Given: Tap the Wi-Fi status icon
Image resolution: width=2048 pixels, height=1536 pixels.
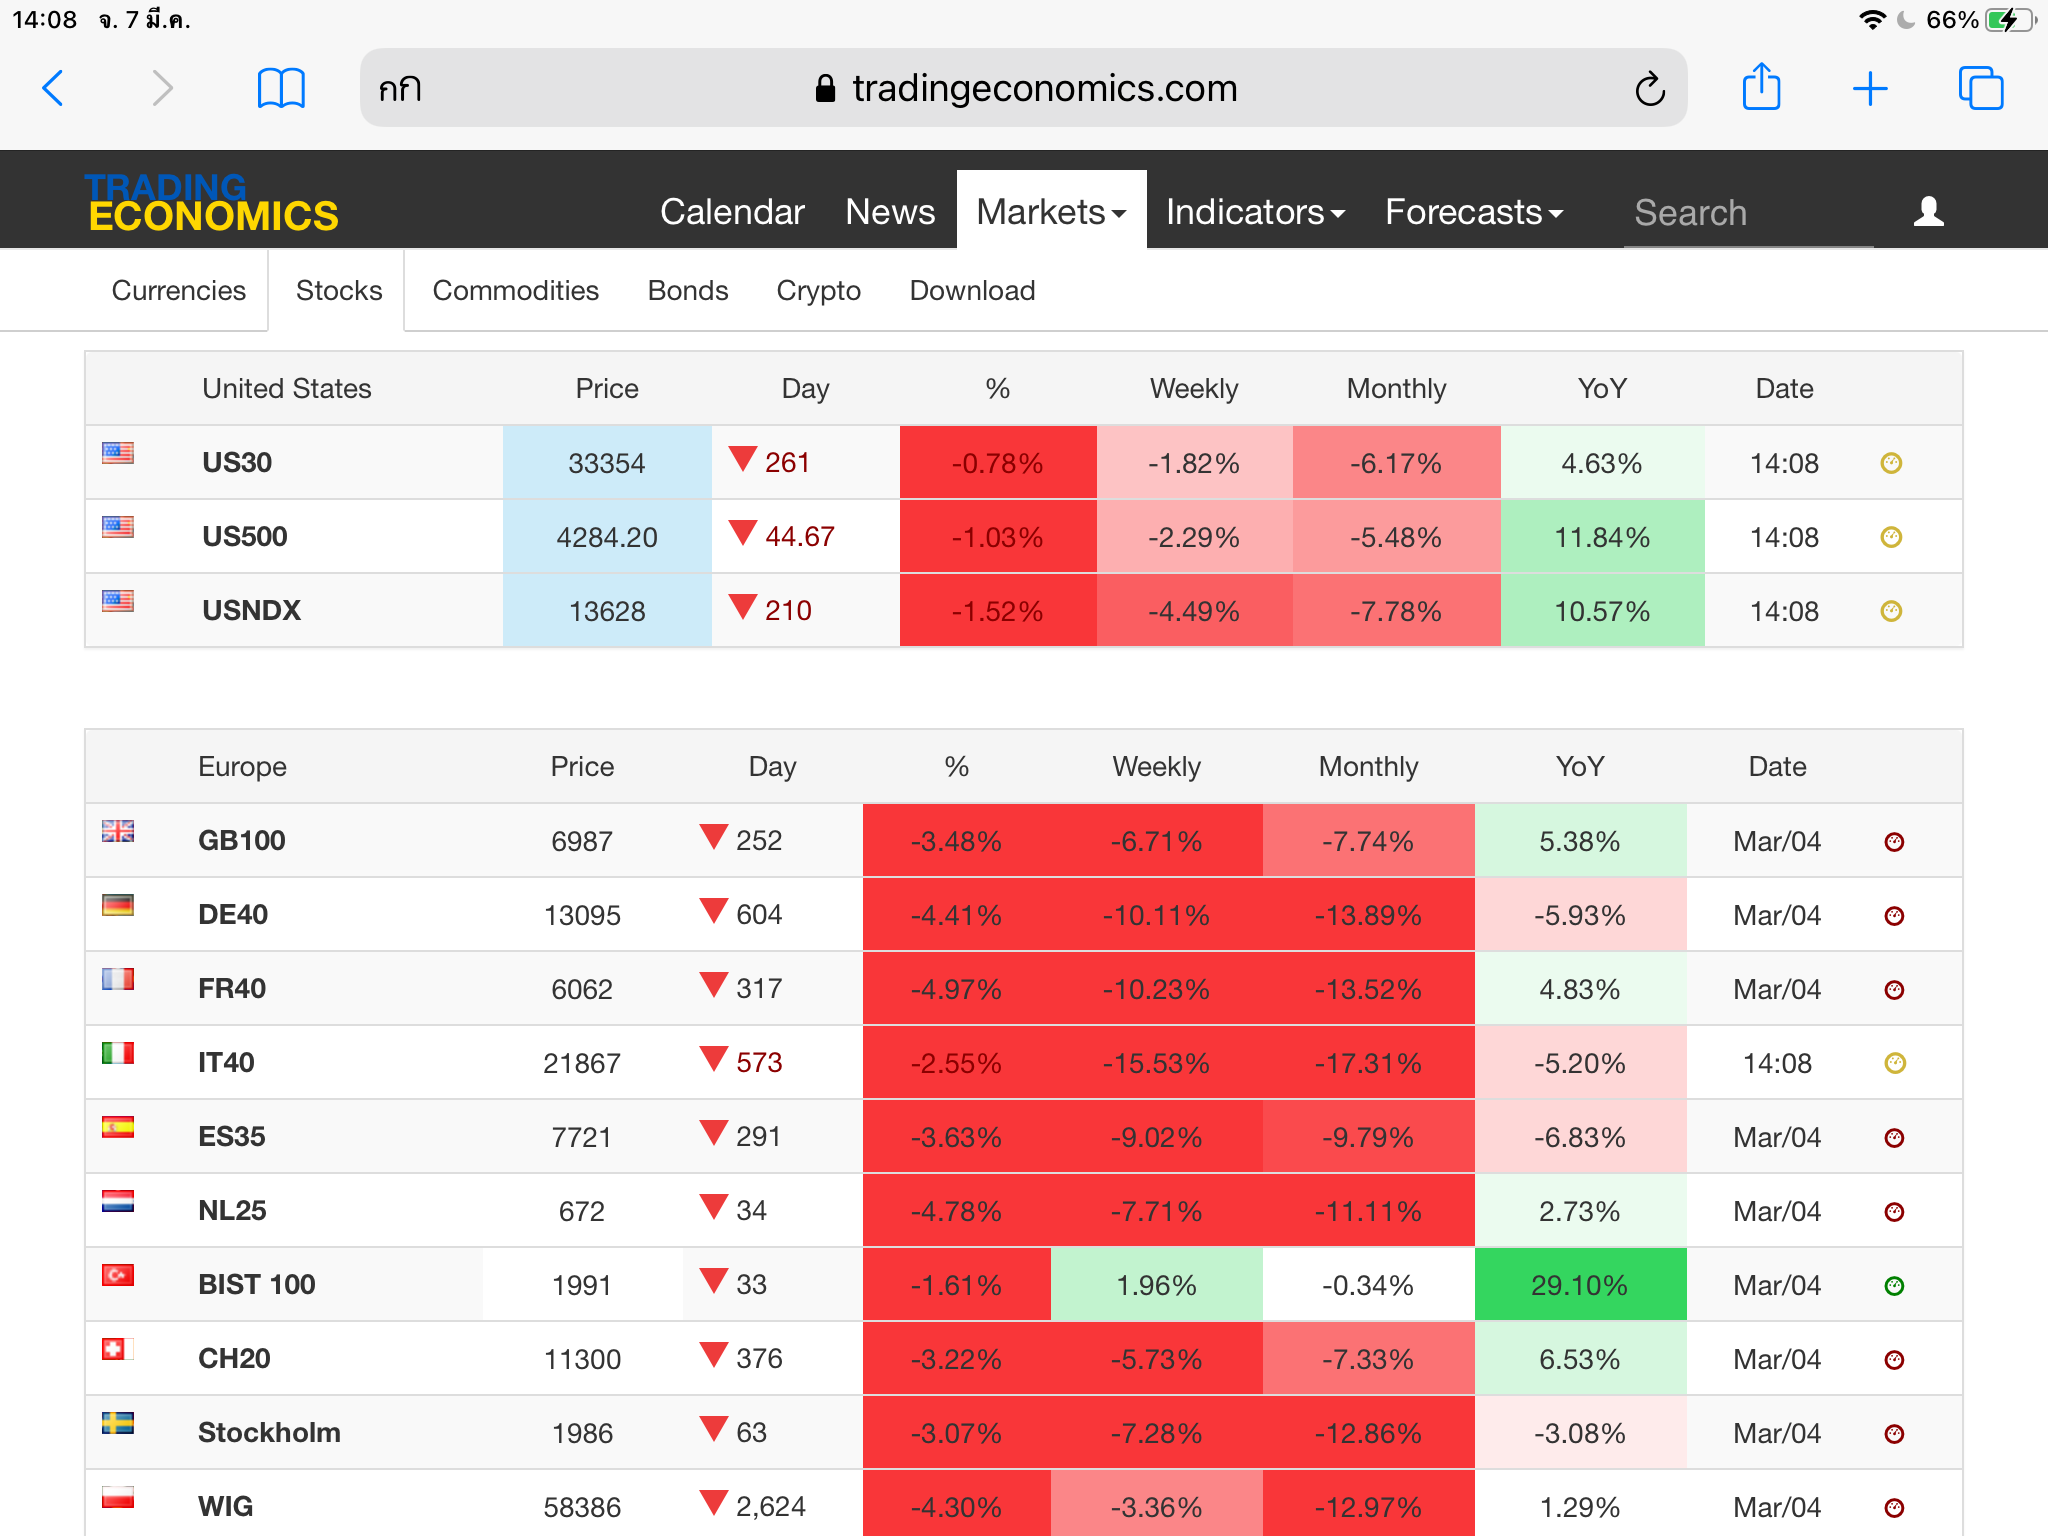Looking at the screenshot, I should coord(1872,20).
